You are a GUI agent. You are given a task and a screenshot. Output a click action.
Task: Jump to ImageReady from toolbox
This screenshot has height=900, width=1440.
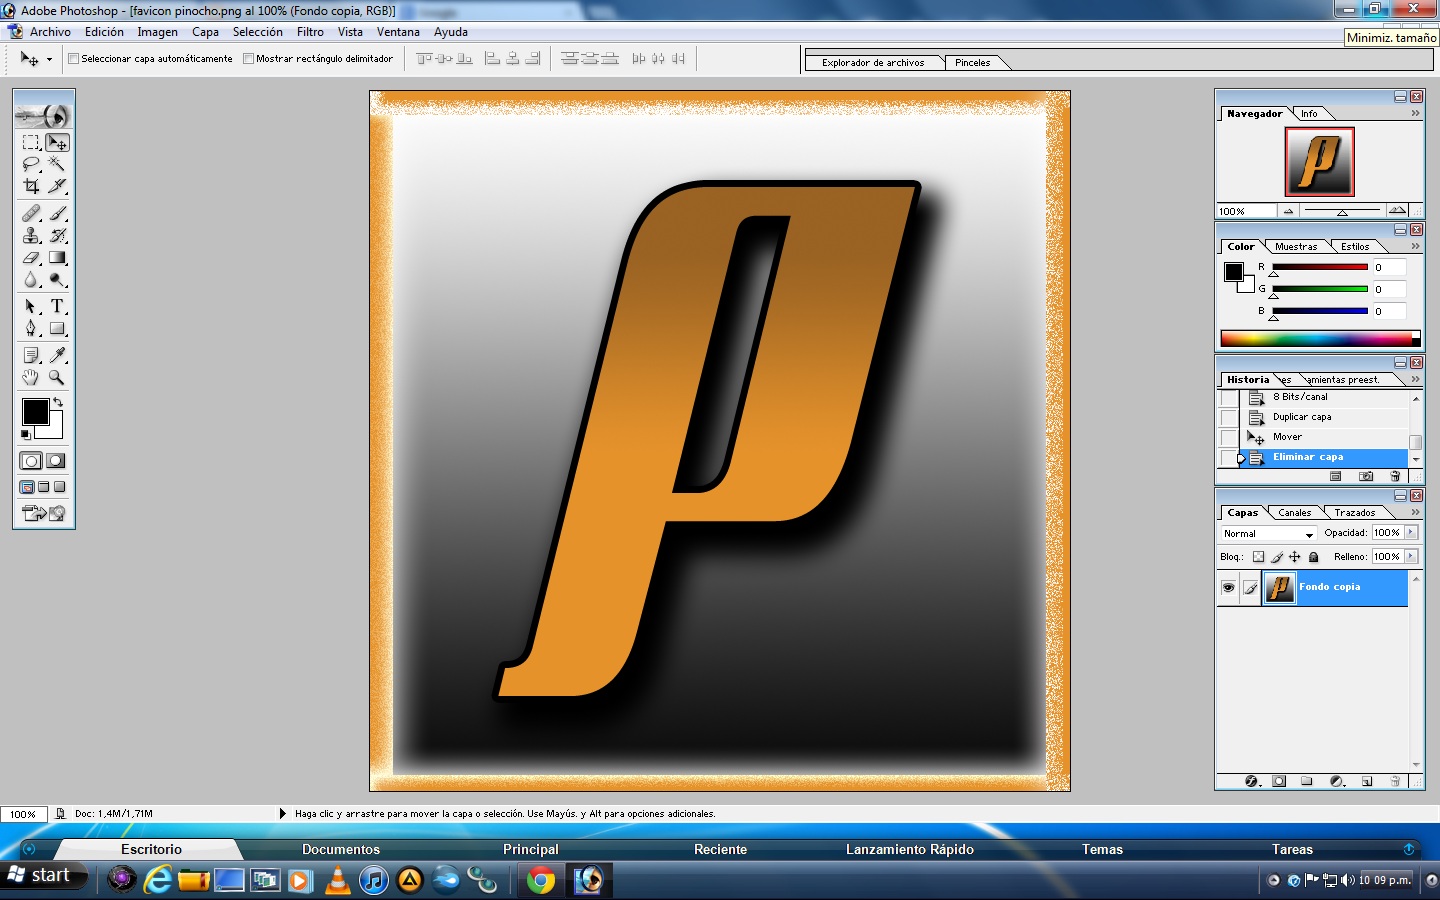(44, 513)
